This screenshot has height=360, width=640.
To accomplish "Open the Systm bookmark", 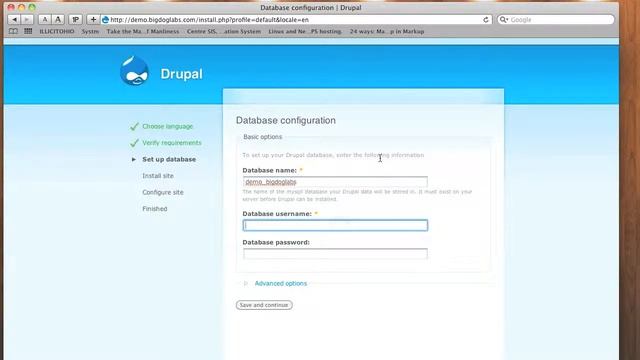I will (x=90, y=31).
